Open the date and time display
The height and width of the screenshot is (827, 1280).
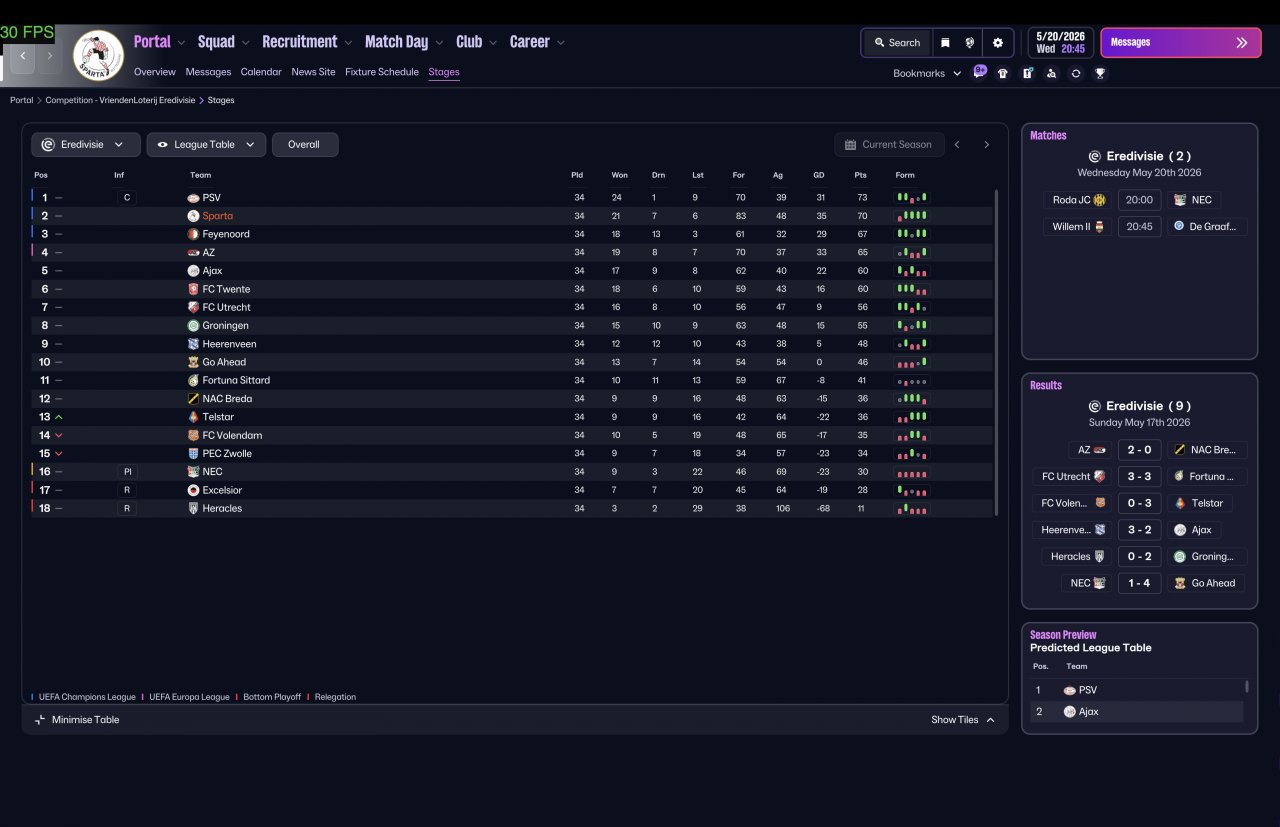pos(1060,43)
